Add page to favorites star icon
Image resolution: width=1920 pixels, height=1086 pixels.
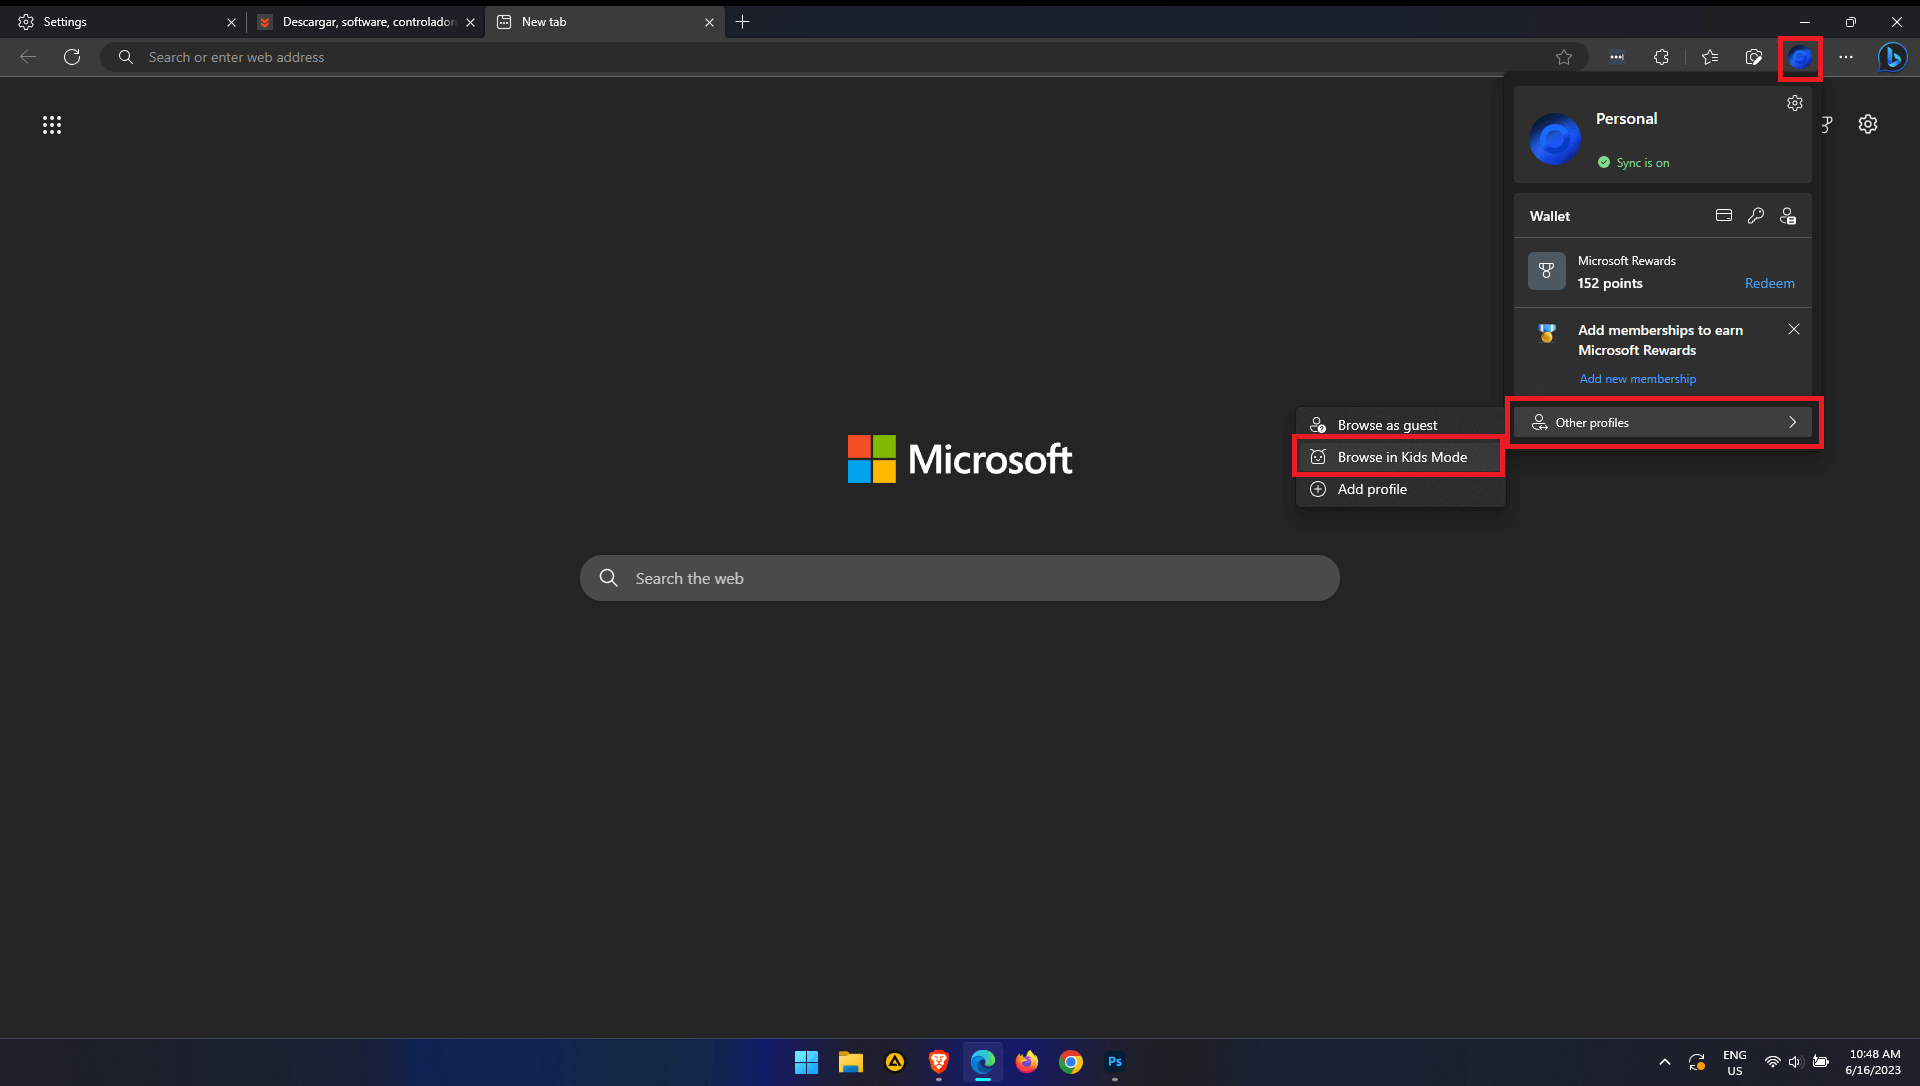click(1564, 57)
